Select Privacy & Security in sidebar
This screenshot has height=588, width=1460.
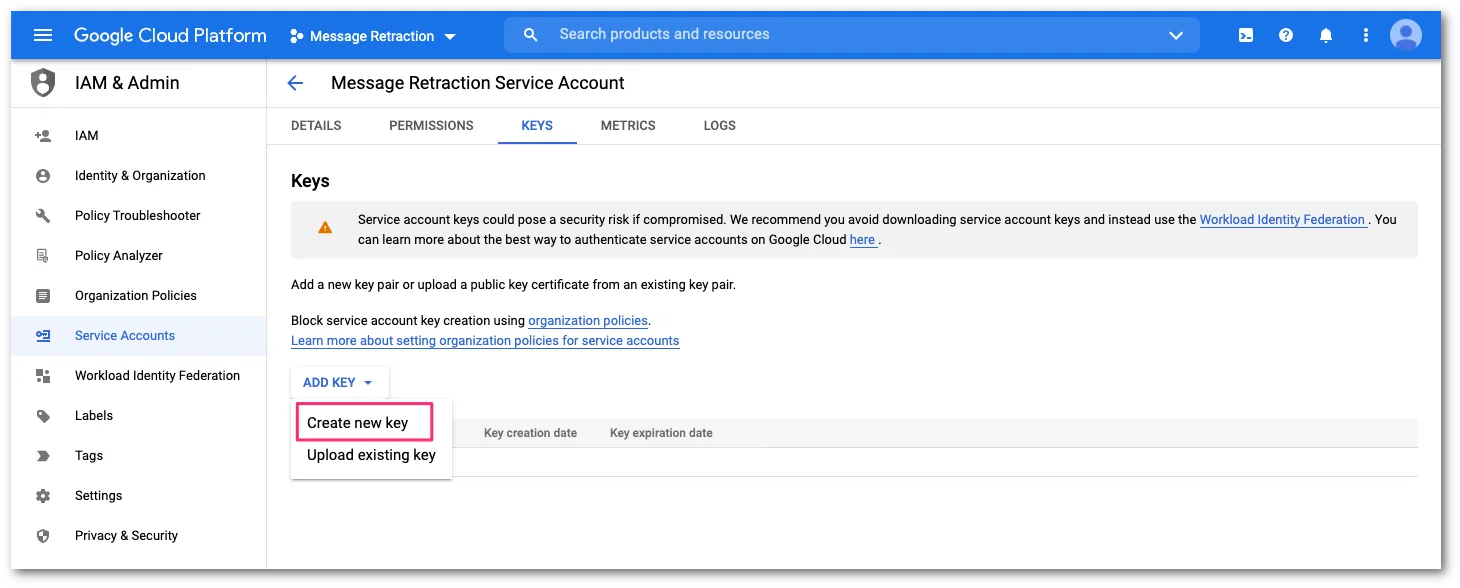(126, 536)
